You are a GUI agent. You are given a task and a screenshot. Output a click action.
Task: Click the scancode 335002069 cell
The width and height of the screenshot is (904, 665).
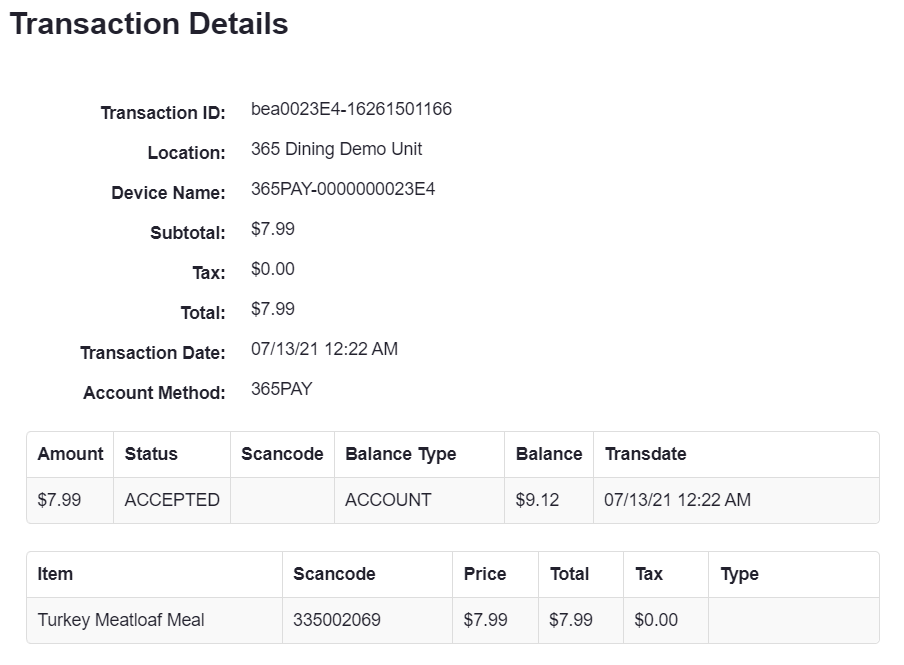tap(337, 620)
